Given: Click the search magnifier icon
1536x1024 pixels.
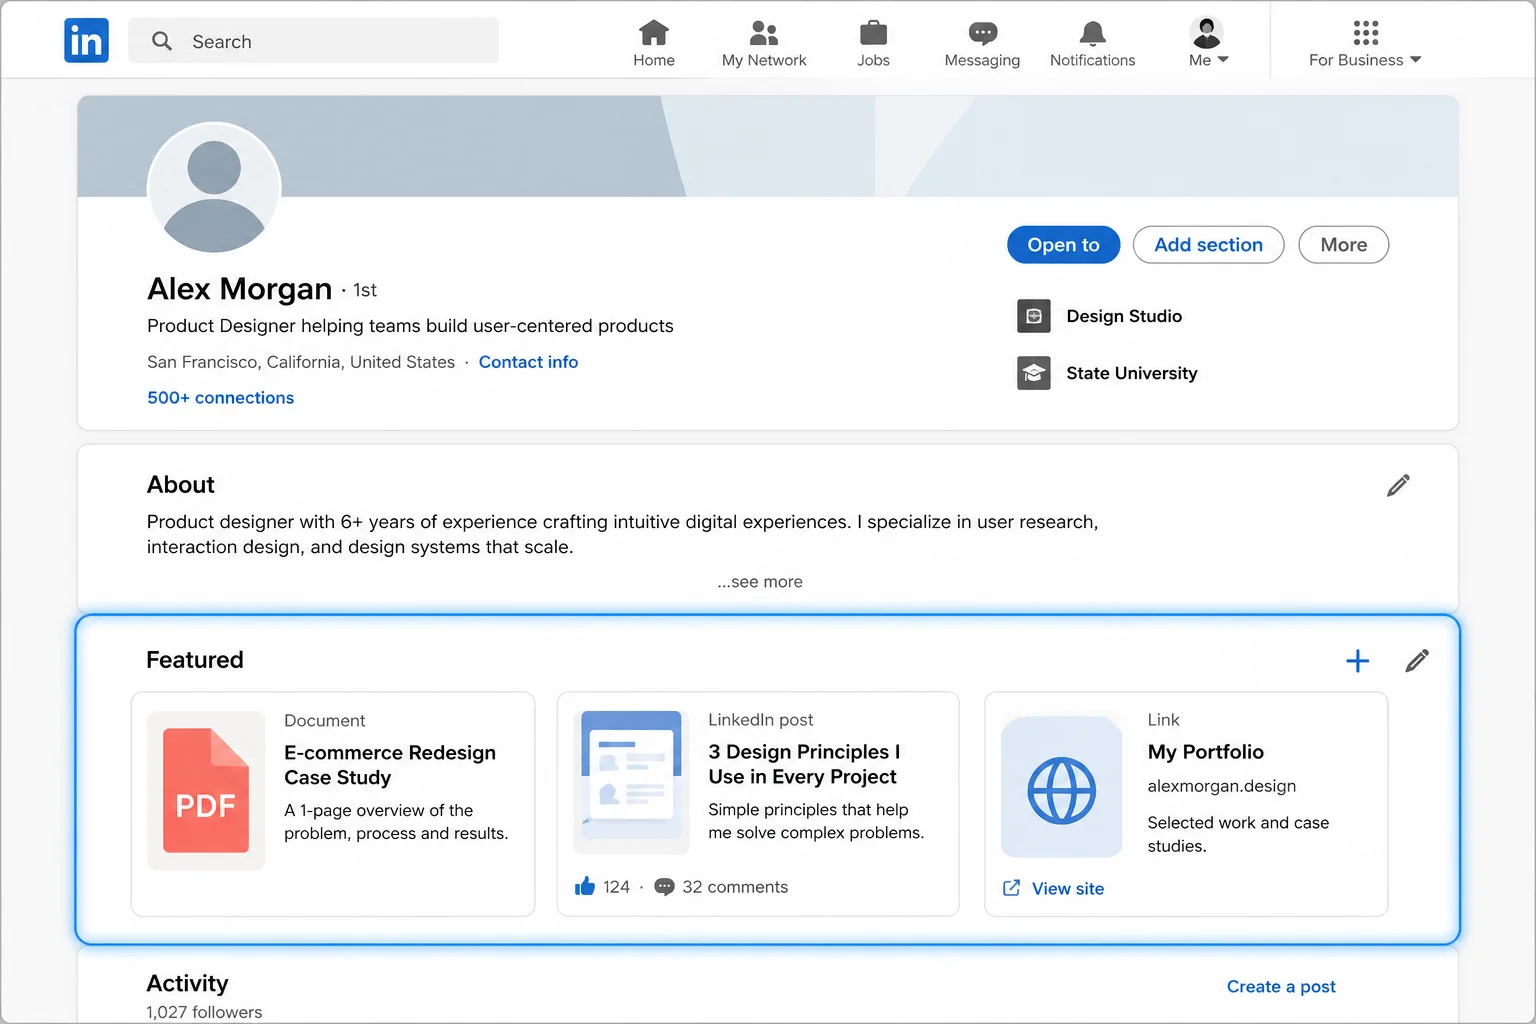Looking at the screenshot, I should [x=162, y=41].
